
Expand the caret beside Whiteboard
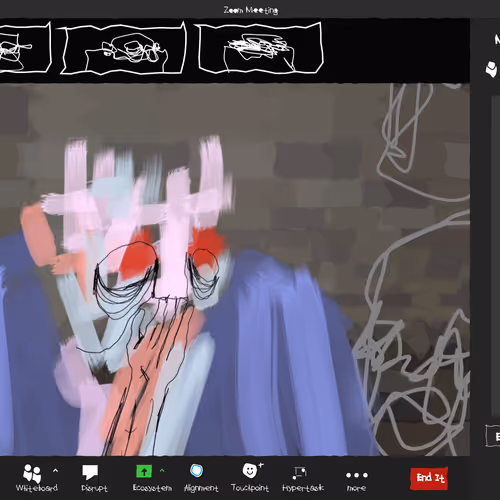[55, 470]
